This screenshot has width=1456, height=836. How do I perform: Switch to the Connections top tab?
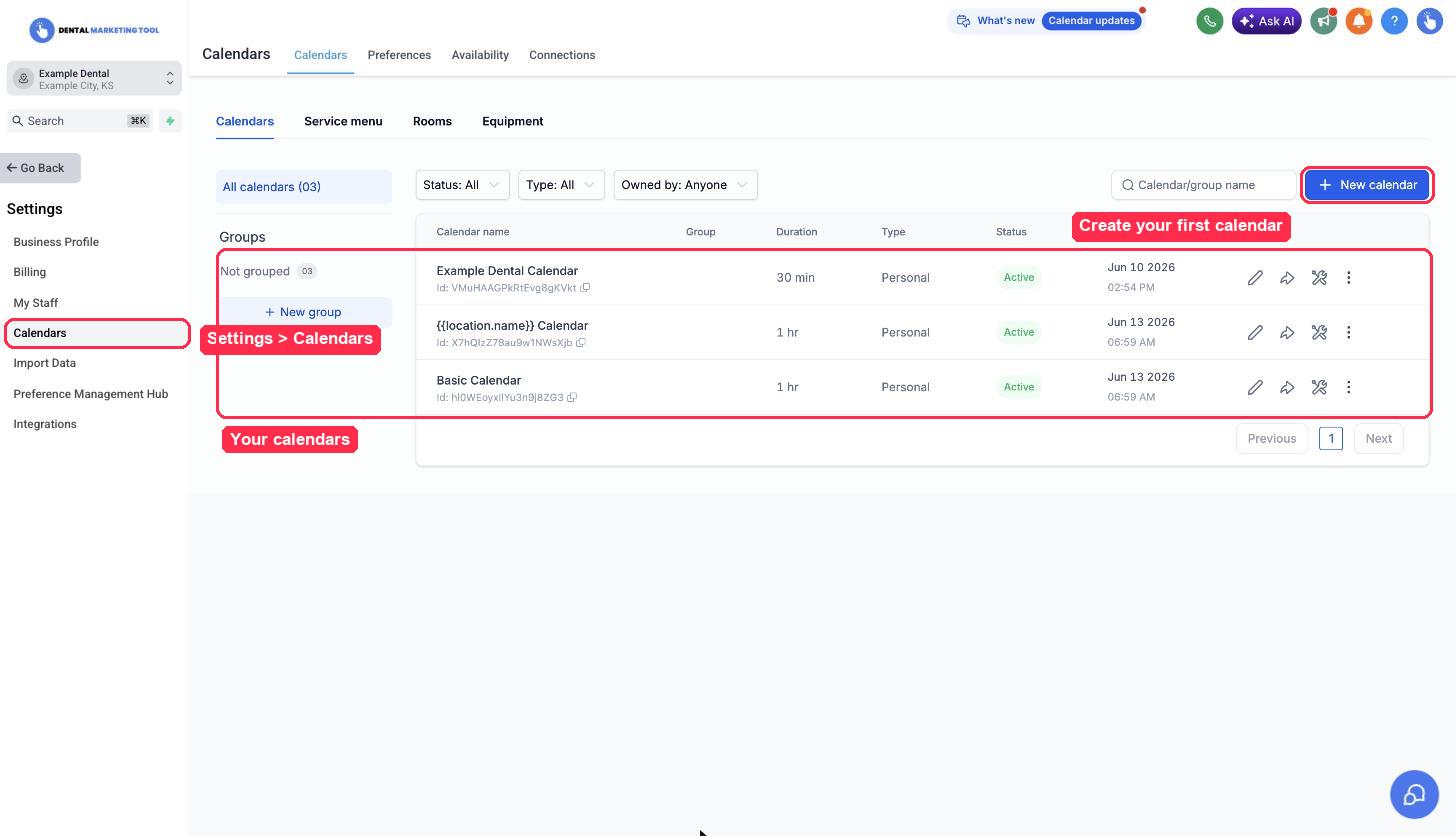click(562, 55)
